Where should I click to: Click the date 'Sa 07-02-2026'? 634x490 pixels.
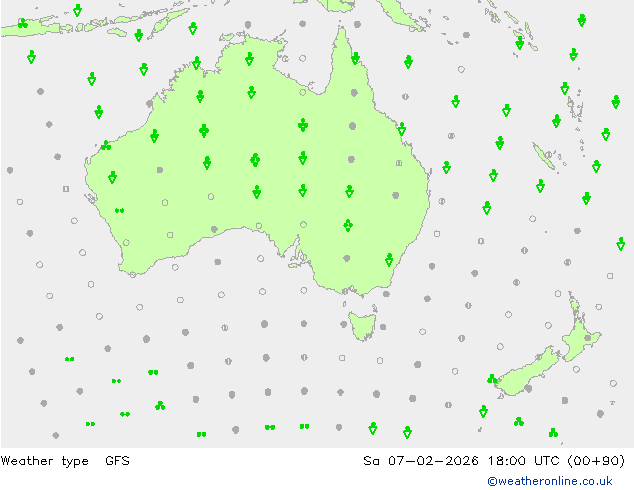pyautogui.click(x=421, y=460)
